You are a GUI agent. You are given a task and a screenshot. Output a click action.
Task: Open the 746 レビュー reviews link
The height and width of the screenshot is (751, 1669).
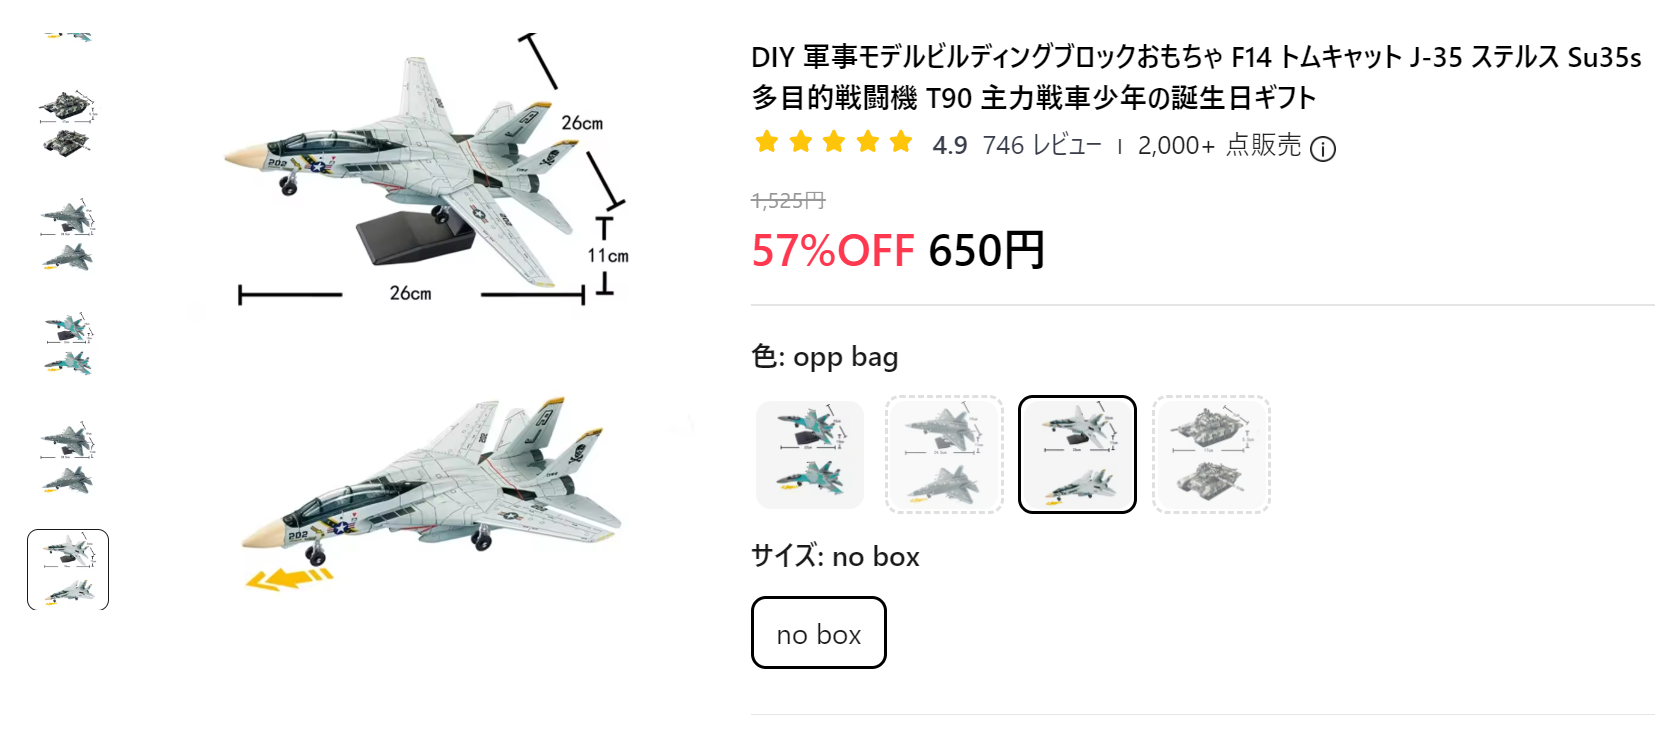1042,146
